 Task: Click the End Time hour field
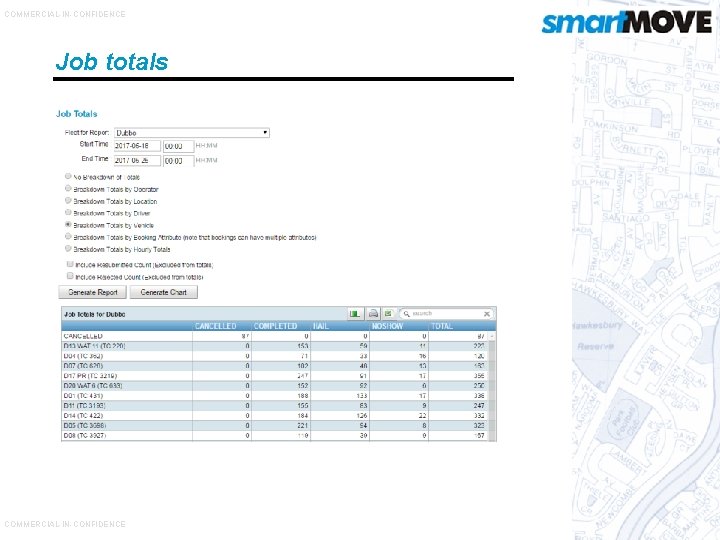coord(178,161)
